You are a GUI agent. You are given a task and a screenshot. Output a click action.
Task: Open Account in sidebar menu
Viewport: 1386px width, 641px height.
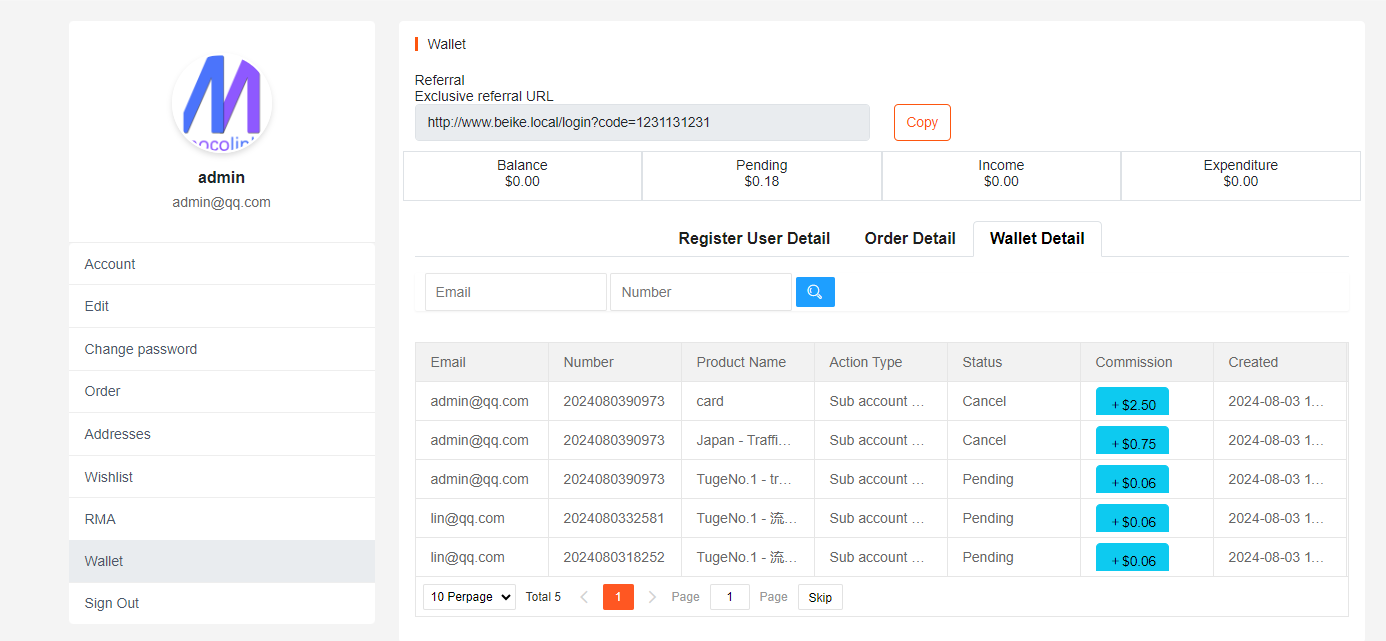(110, 264)
